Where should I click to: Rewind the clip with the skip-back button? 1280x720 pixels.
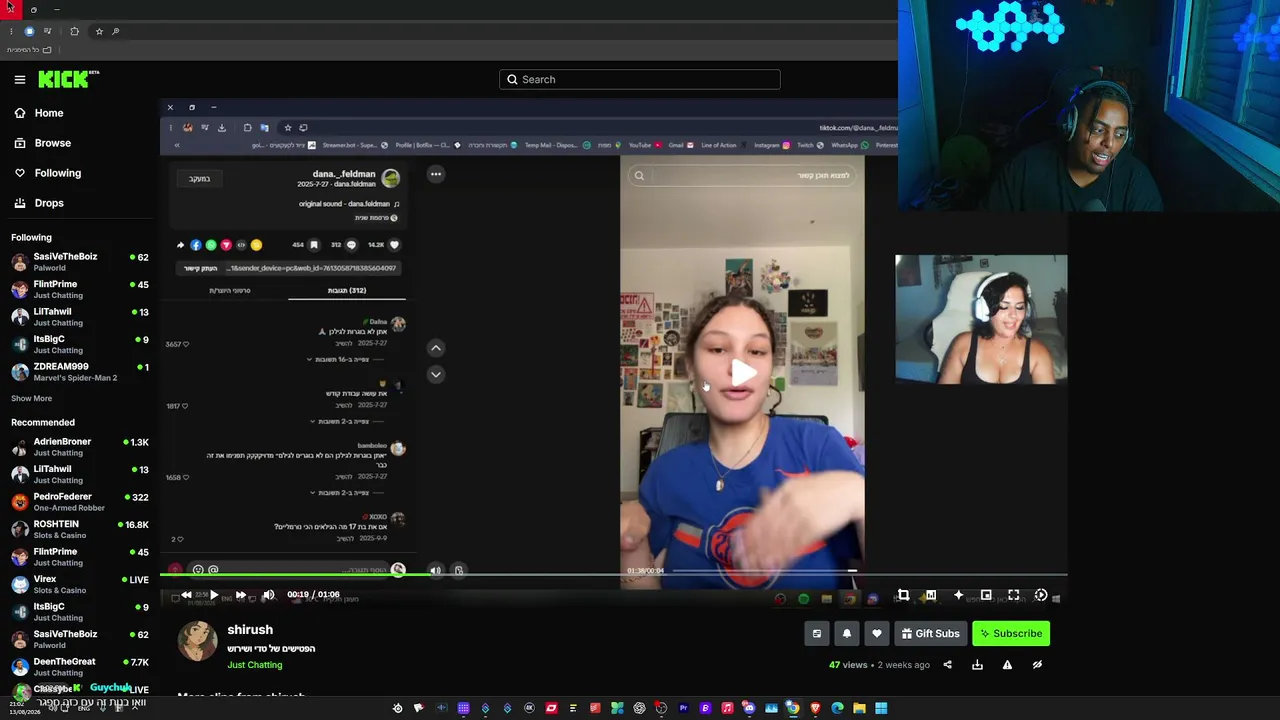pos(186,595)
